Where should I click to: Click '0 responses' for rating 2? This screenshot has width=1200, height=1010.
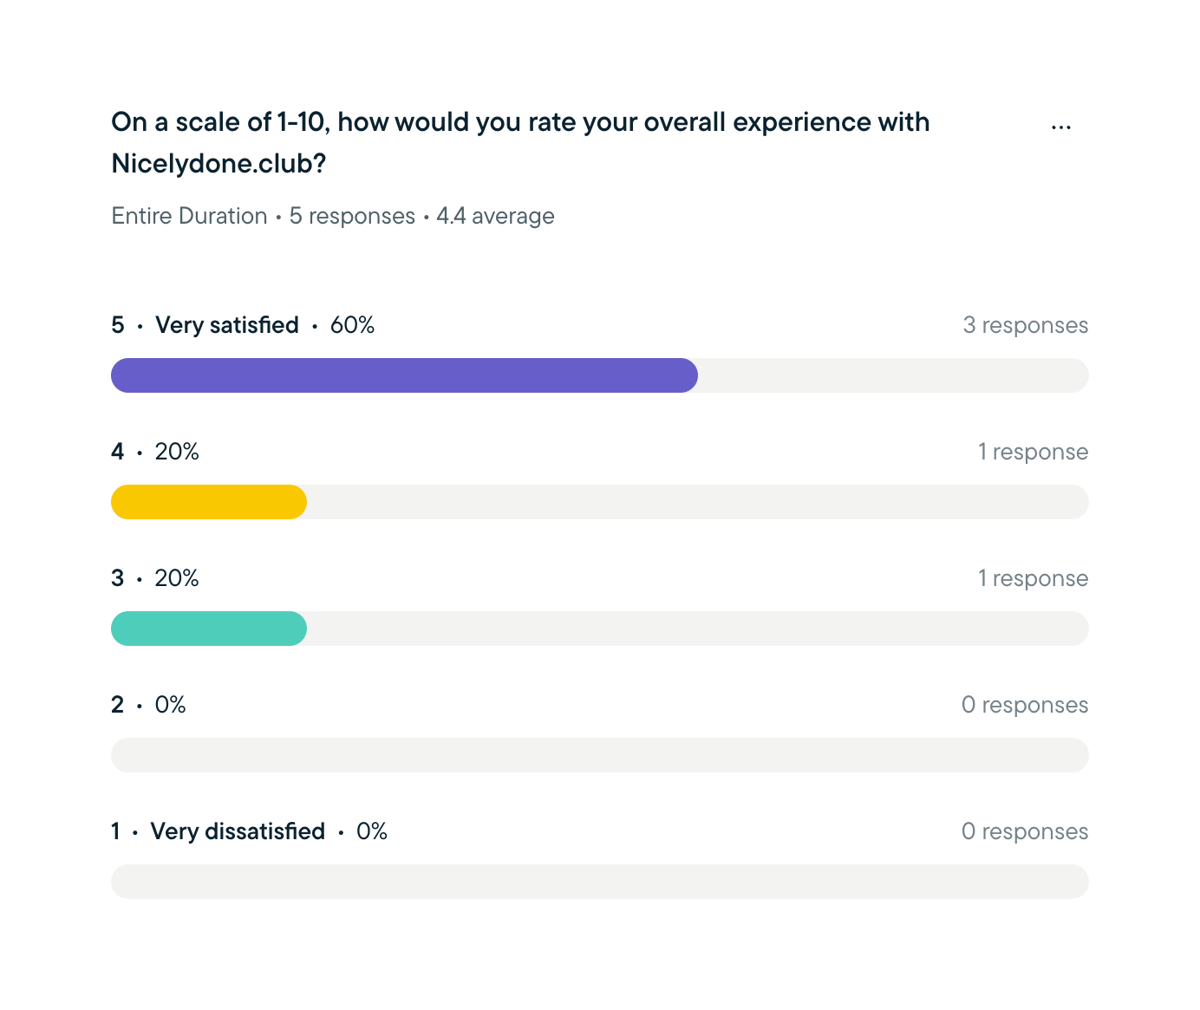coord(1024,705)
